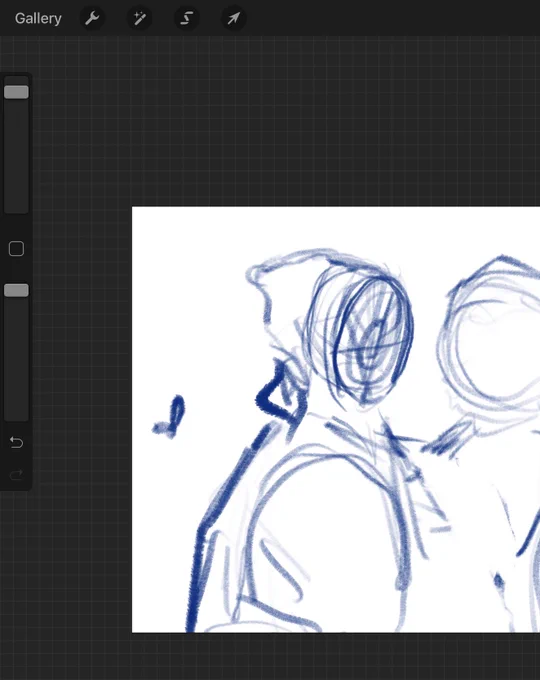Image resolution: width=540 pixels, height=680 pixels.
Task: Click the brush size slider handle
Action: pyautogui.click(x=16, y=92)
